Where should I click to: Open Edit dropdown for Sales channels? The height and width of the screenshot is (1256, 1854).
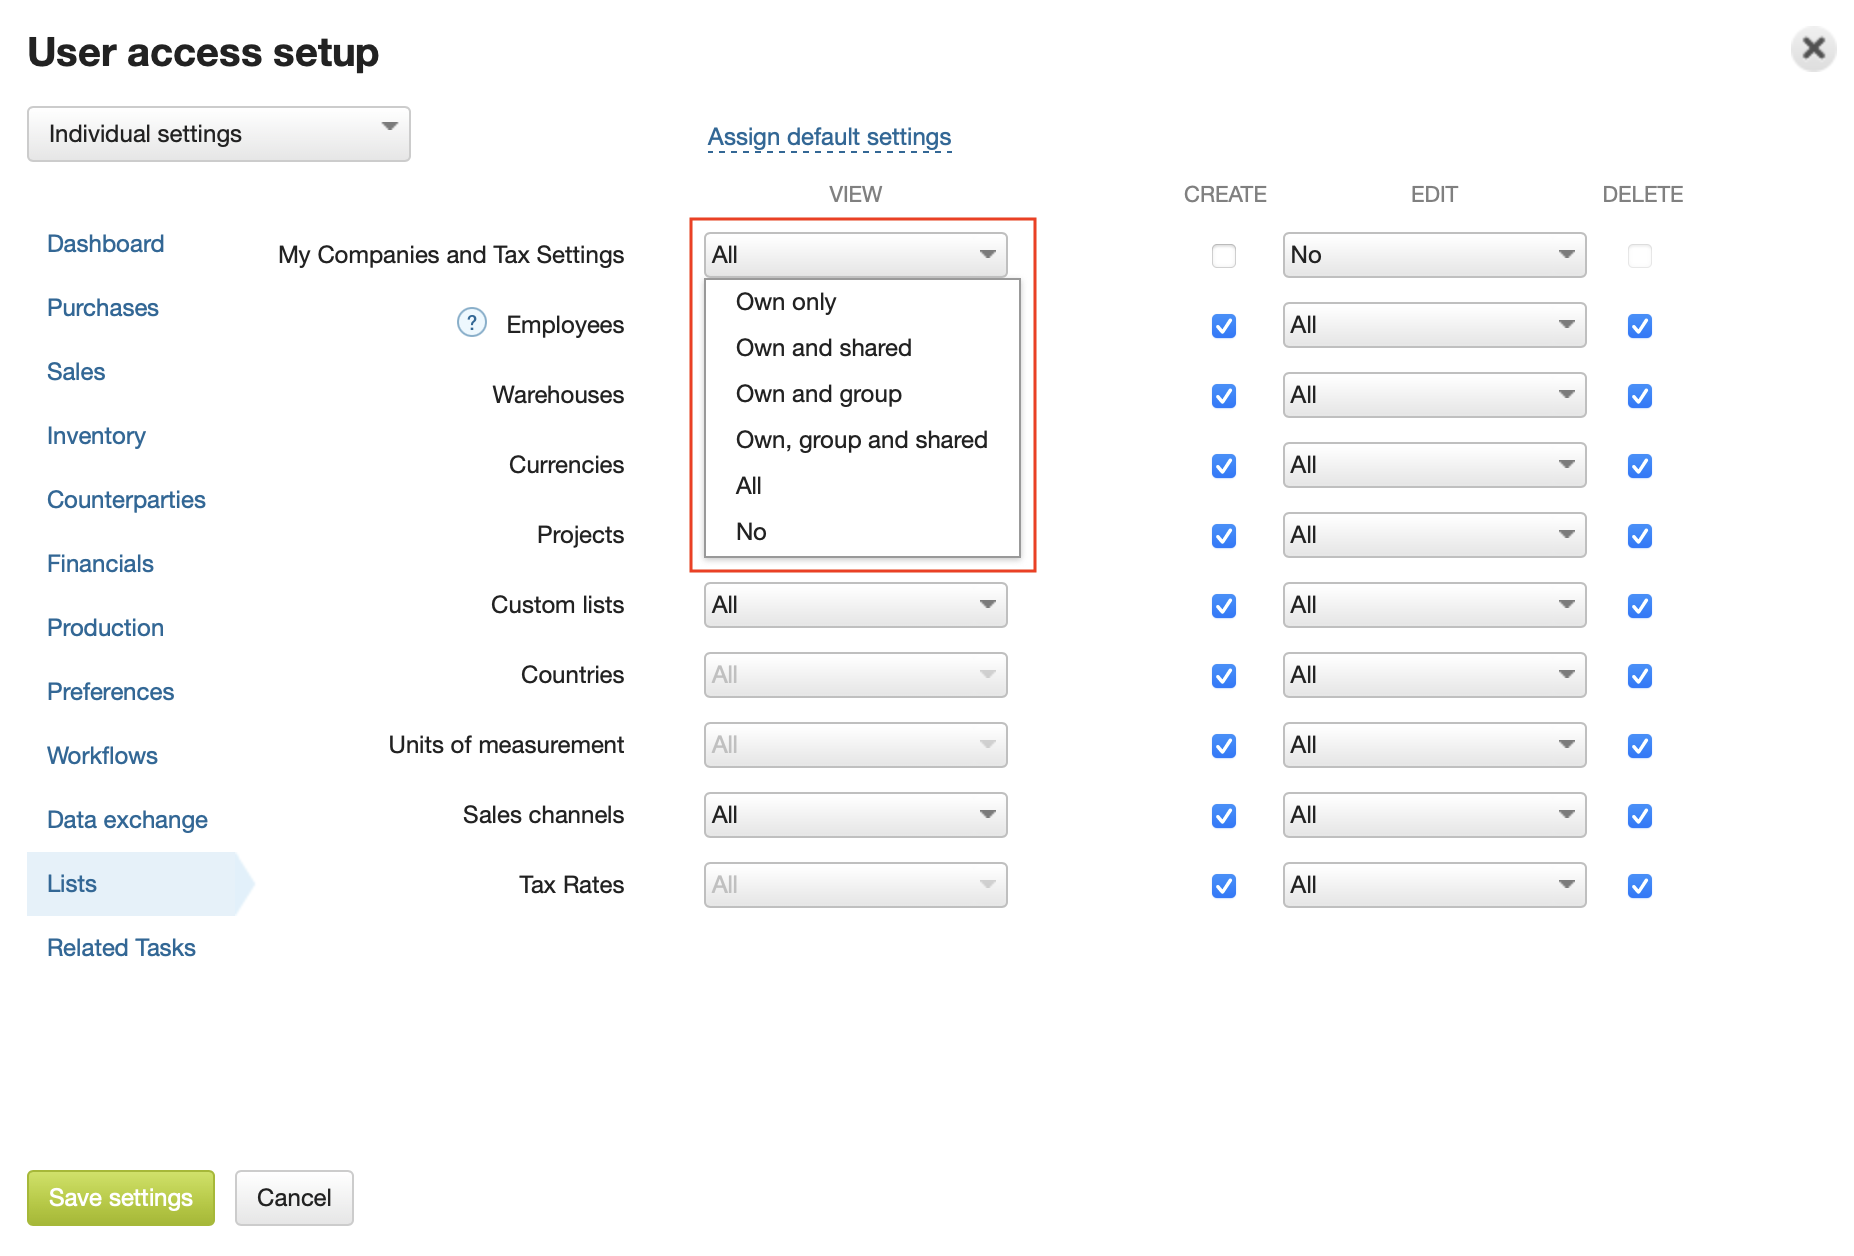click(x=1434, y=815)
